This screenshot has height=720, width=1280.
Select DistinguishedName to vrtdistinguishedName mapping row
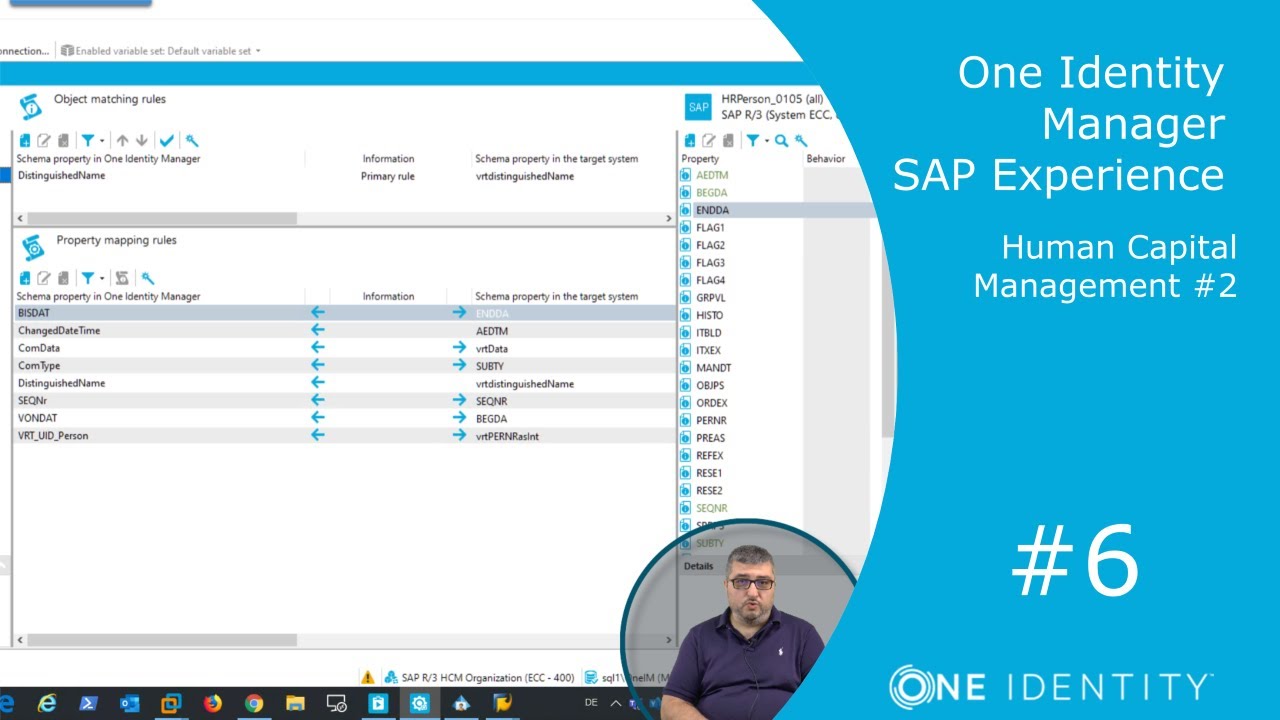point(343,383)
